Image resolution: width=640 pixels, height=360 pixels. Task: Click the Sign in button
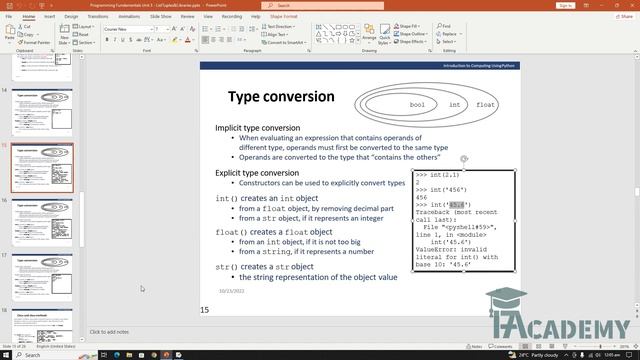click(x=565, y=6)
